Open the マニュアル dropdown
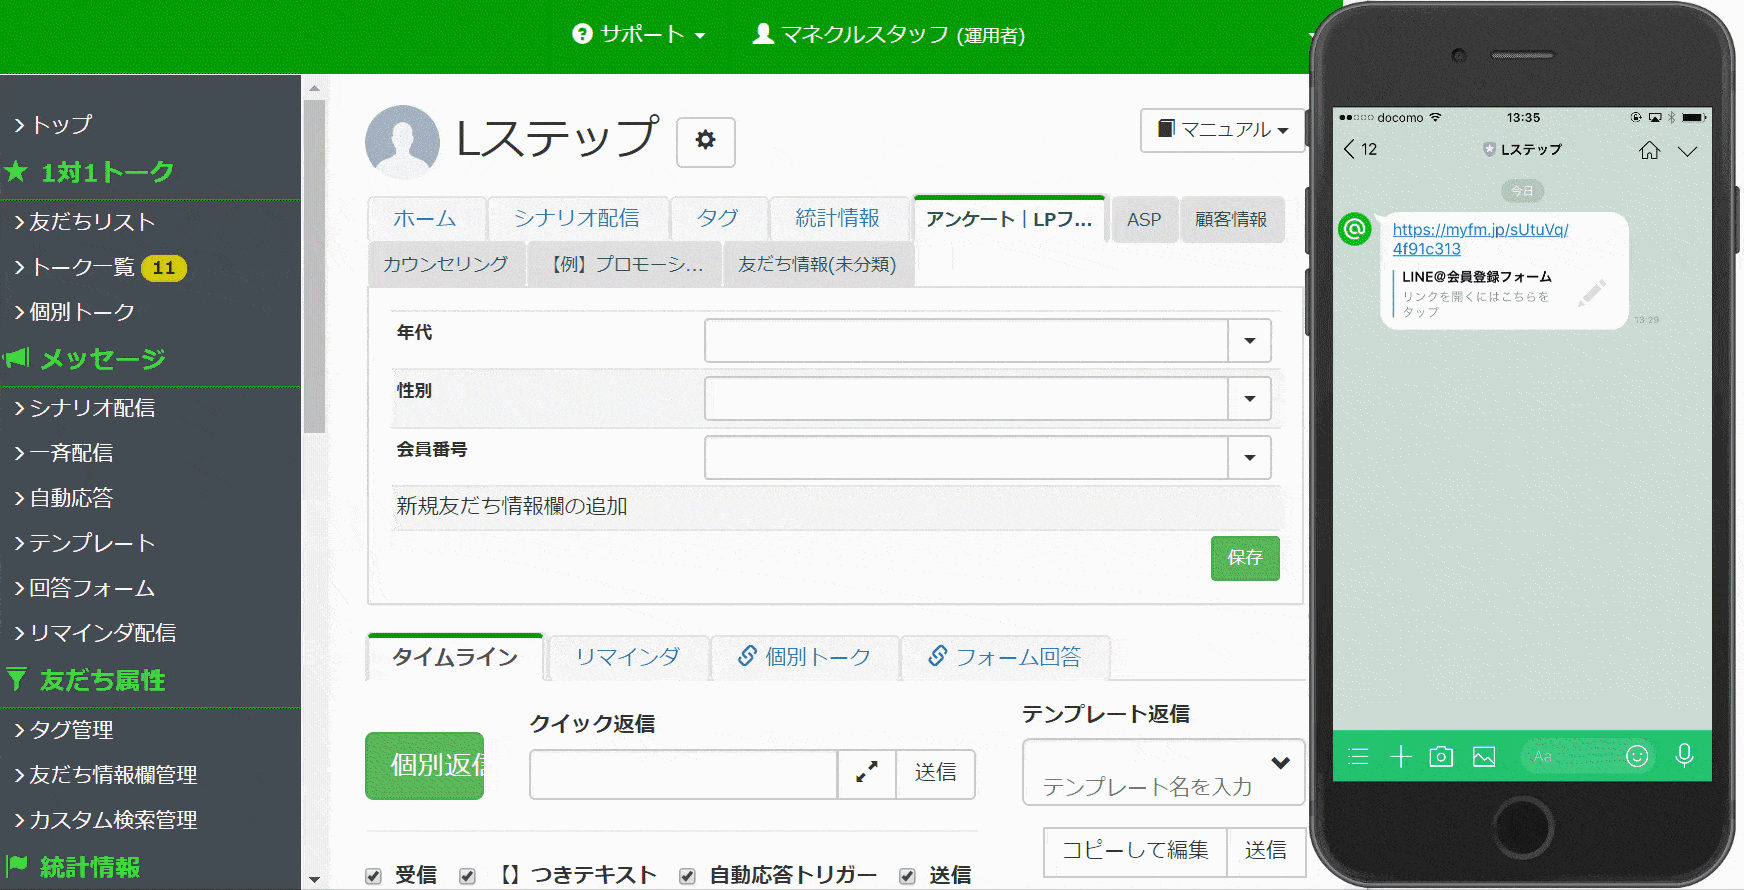Image resolution: width=1744 pixels, height=890 pixels. pyautogui.click(x=1223, y=130)
